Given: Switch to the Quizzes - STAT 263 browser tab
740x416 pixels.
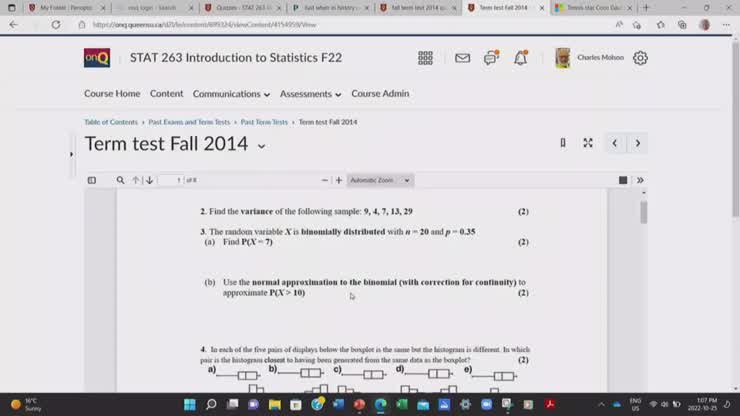Looking at the screenshot, I should (238, 7).
